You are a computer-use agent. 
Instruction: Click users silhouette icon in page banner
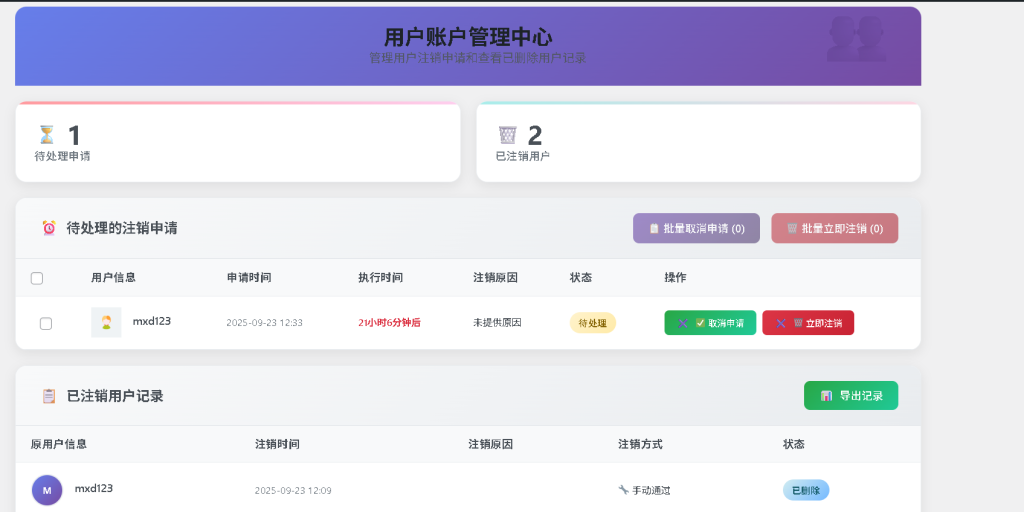[856, 40]
